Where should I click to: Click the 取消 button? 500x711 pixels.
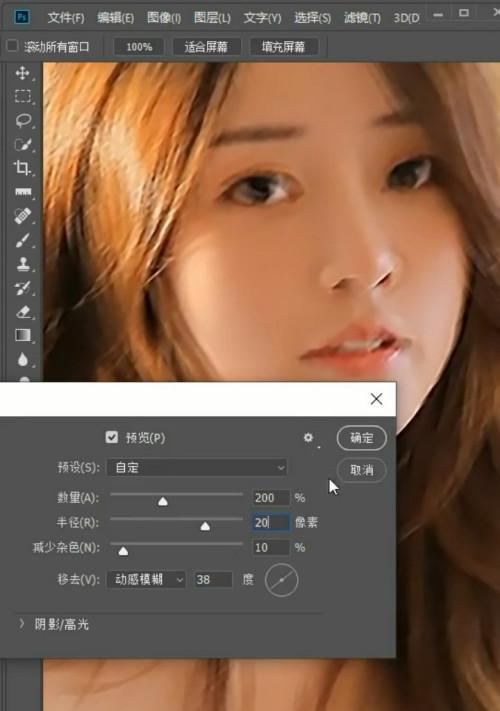tap(362, 470)
